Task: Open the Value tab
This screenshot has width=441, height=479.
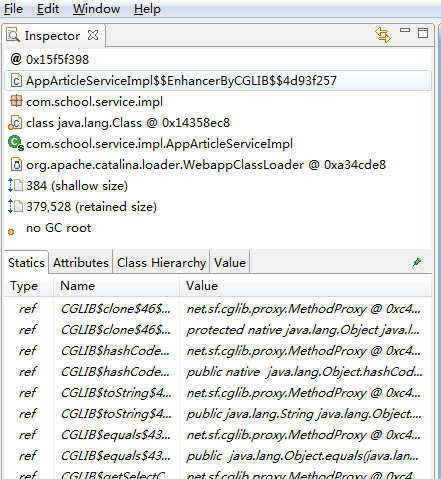Action: click(x=230, y=263)
